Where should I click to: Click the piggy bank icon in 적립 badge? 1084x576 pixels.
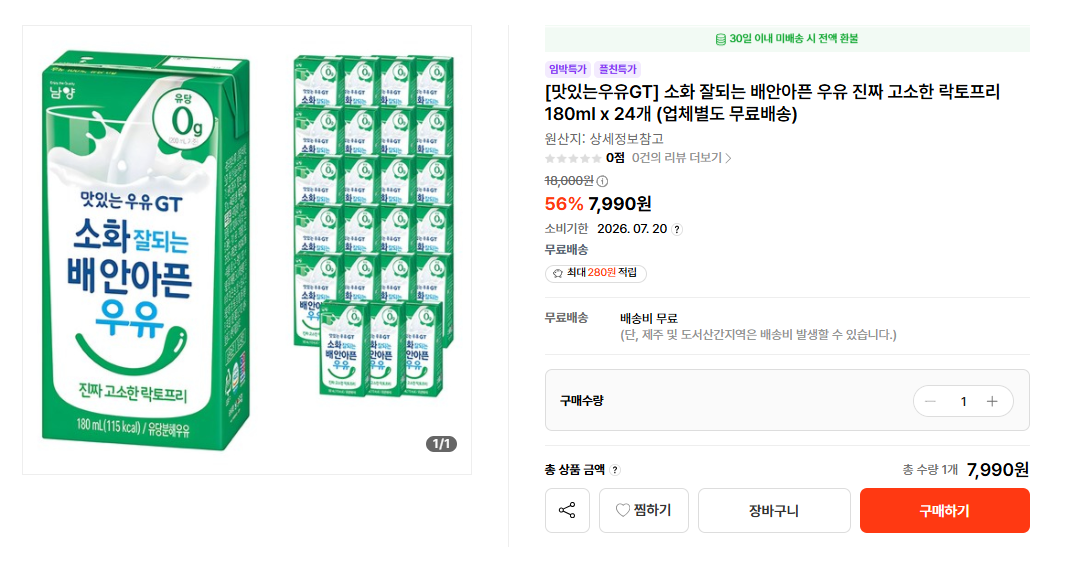(557, 273)
